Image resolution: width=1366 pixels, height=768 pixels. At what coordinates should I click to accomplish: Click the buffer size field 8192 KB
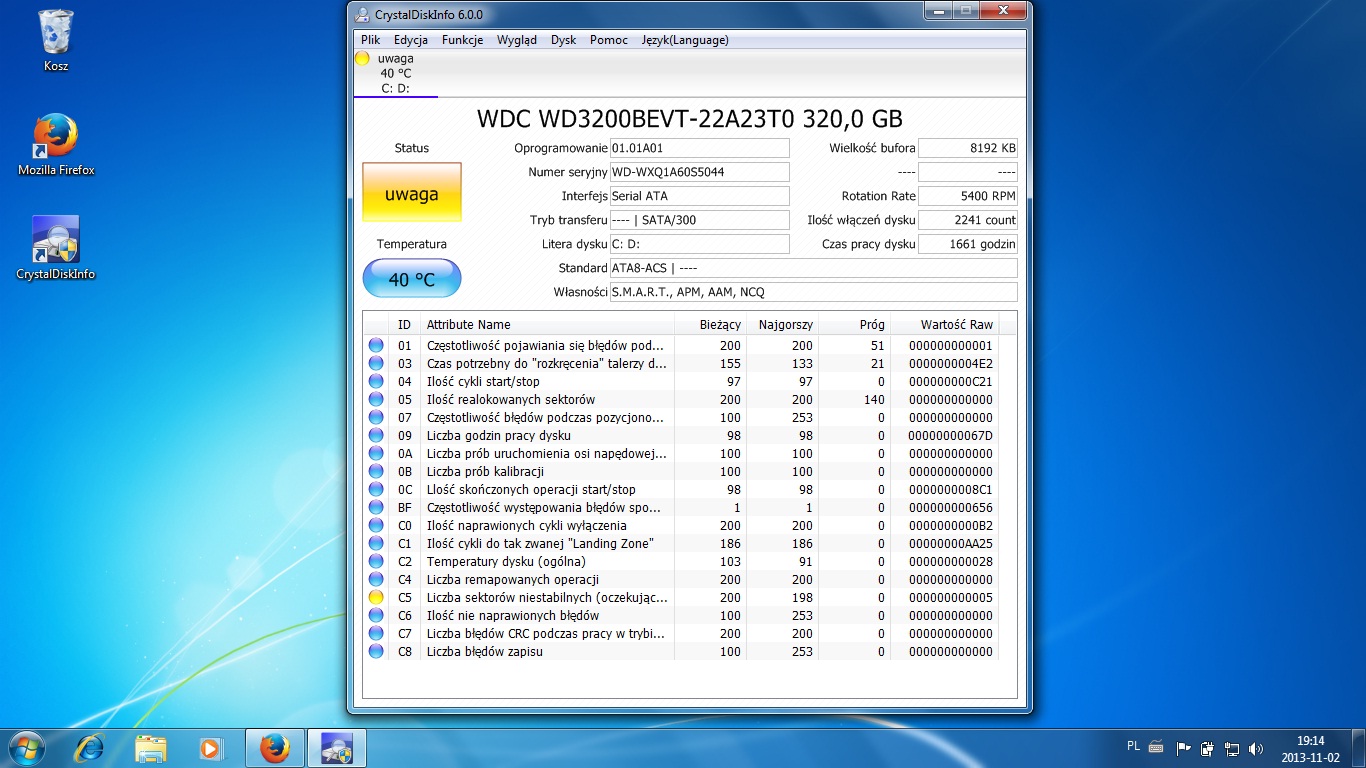[x=968, y=148]
